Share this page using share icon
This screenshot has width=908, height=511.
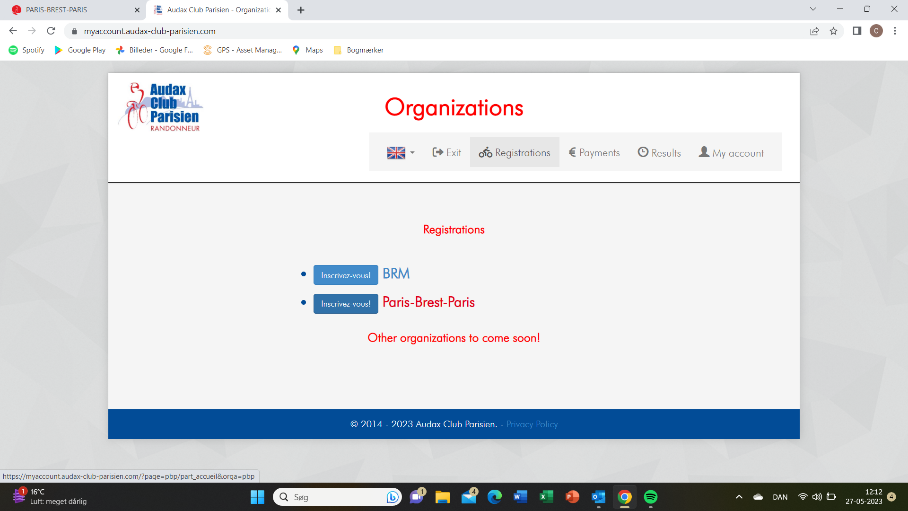click(814, 31)
